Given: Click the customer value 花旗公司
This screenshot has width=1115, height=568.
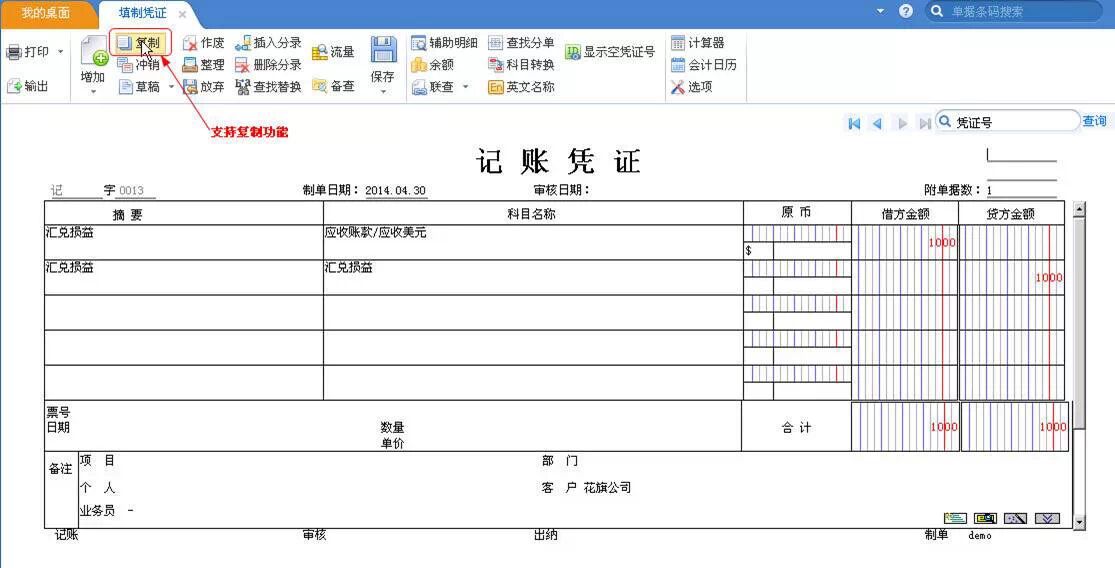Looking at the screenshot, I should click(x=607, y=488).
